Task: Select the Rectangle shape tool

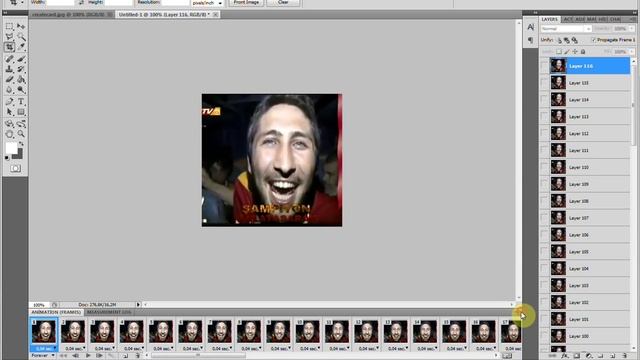Action: (21, 111)
